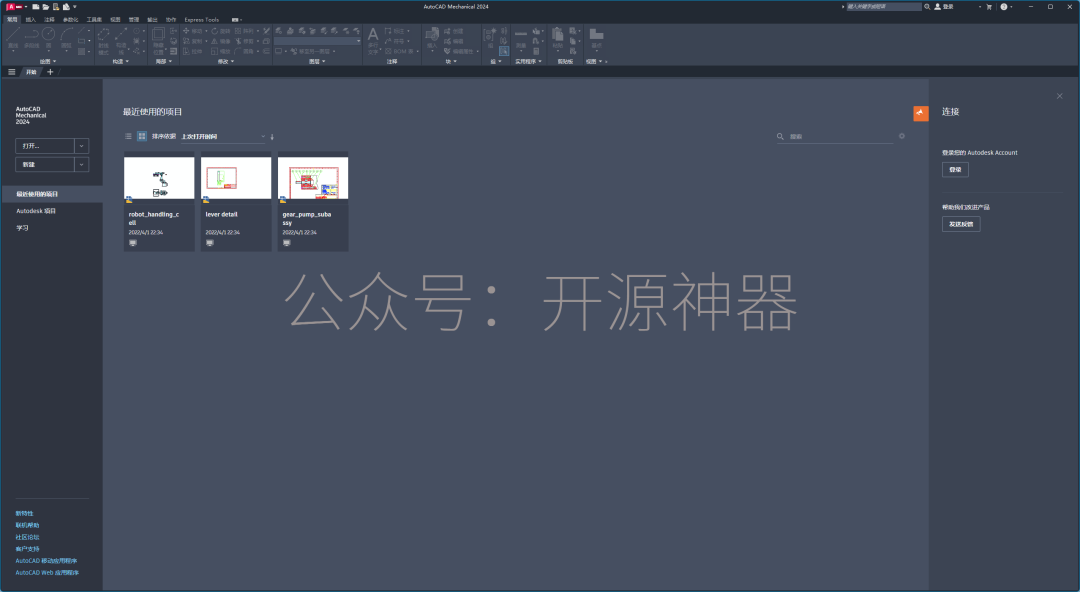Select the Line (直线) tool
Image resolution: width=1080 pixels, height=592 pixels.
pos(12,37)
